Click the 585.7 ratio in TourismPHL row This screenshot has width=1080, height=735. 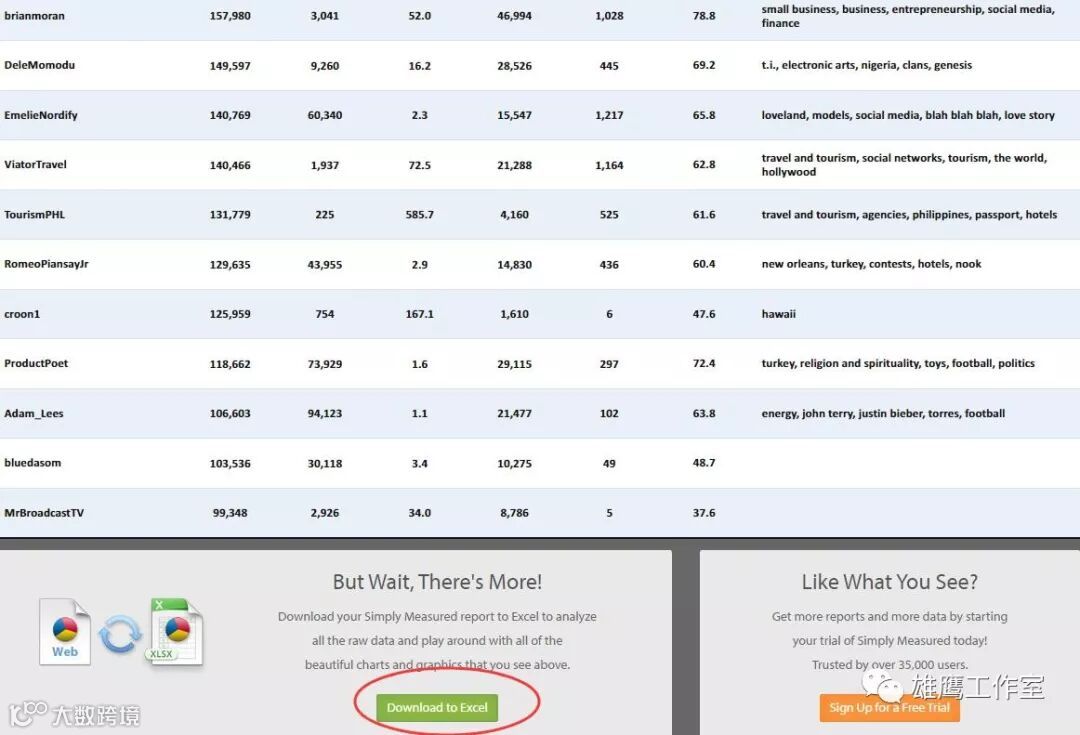click(419, 214)
